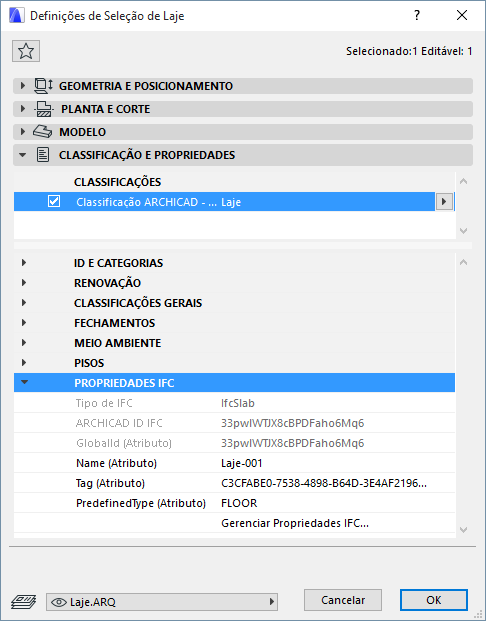Uncheck the Classificação ARCHICAD checkbox
The height and width of the screenshot is (621, 486).
pyautogui.click(x=54, y=201)
